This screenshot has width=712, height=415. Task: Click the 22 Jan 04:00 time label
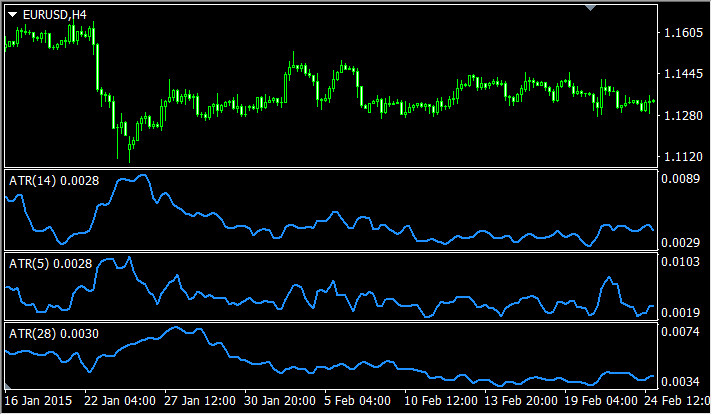pos(120,401)
